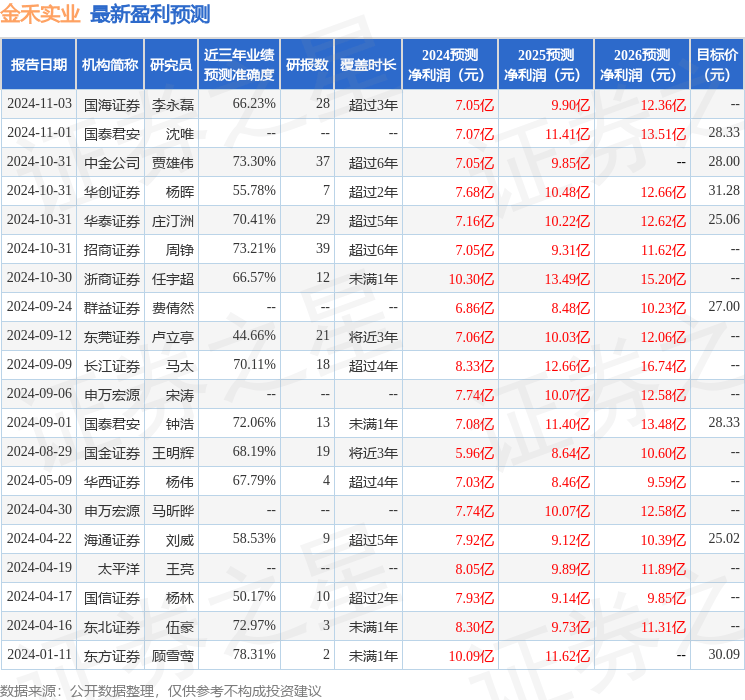The width and height of the screenshot is (745, 700).
Task: Select the 国金证券 institution cell
Action: click(112, 453)
